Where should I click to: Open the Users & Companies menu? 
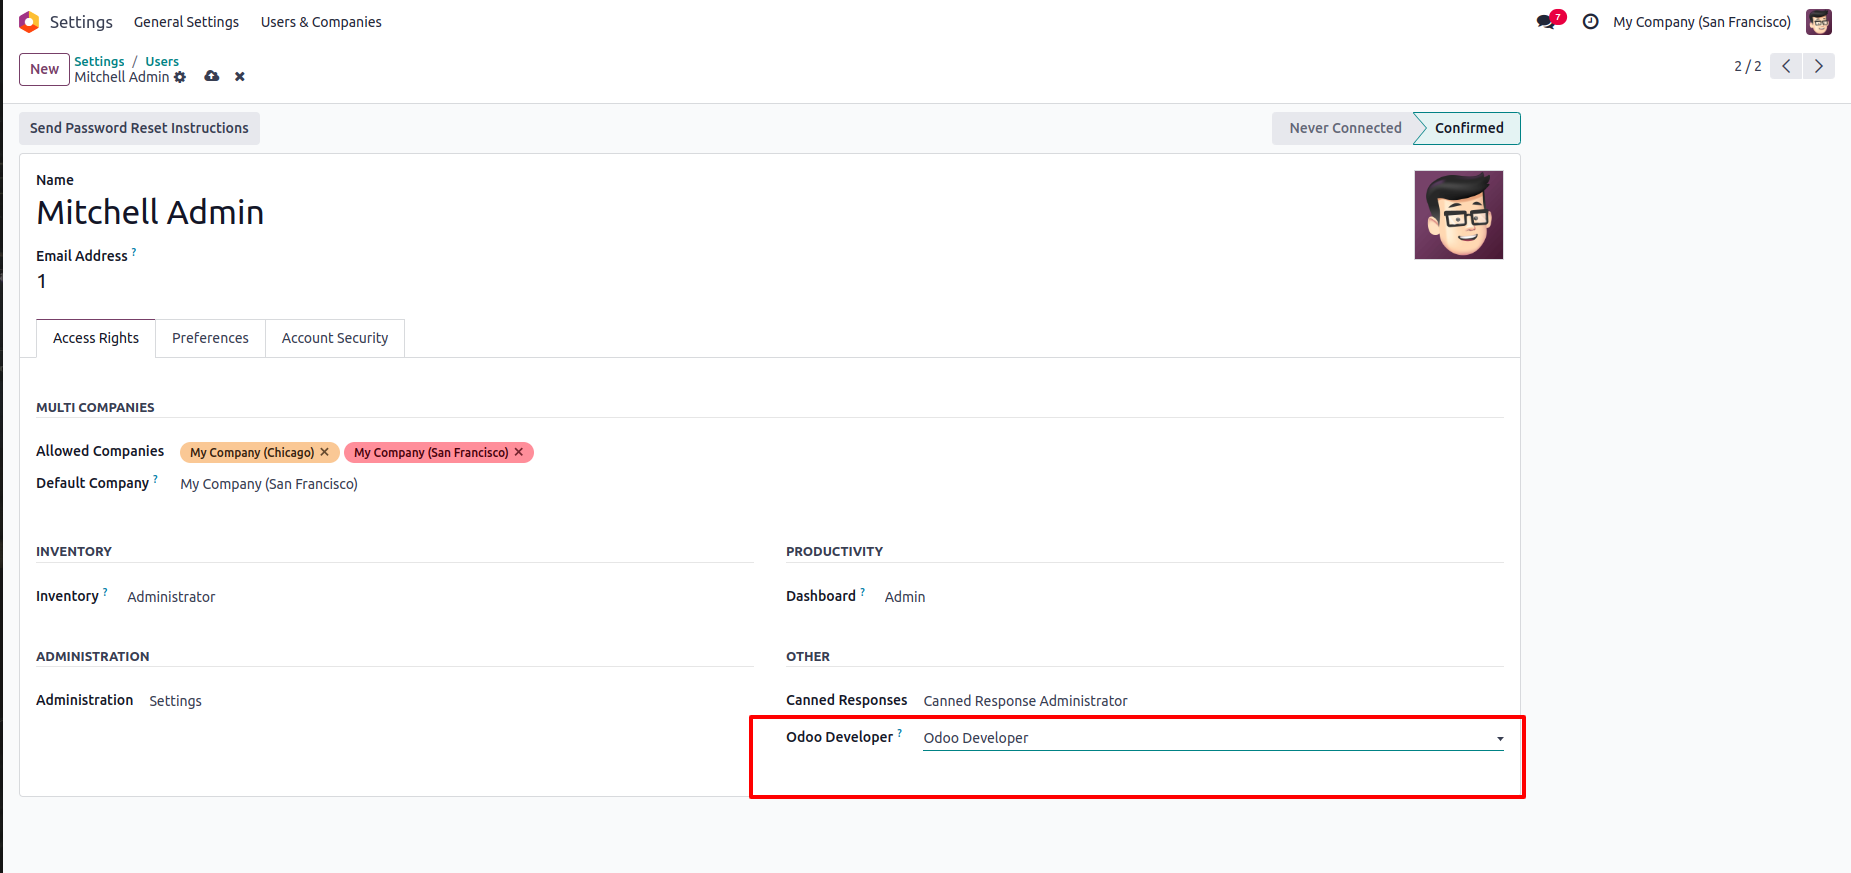pos(321,22)
